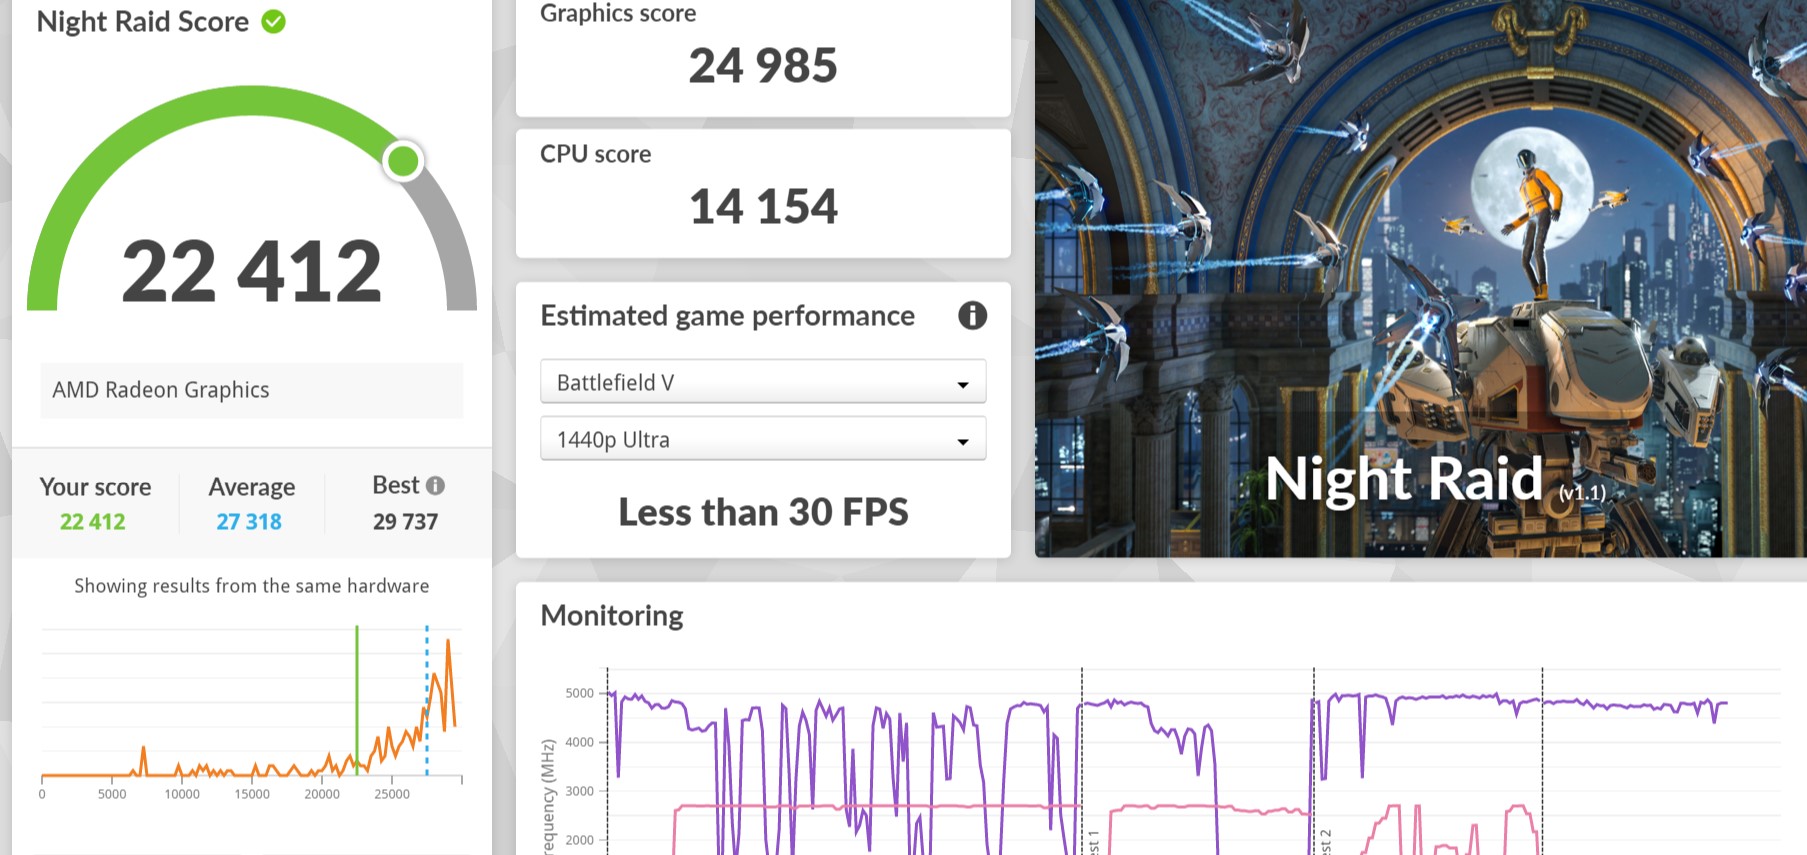
Task: Click the info icon beside Best score
Action: (x=435, y=486)
